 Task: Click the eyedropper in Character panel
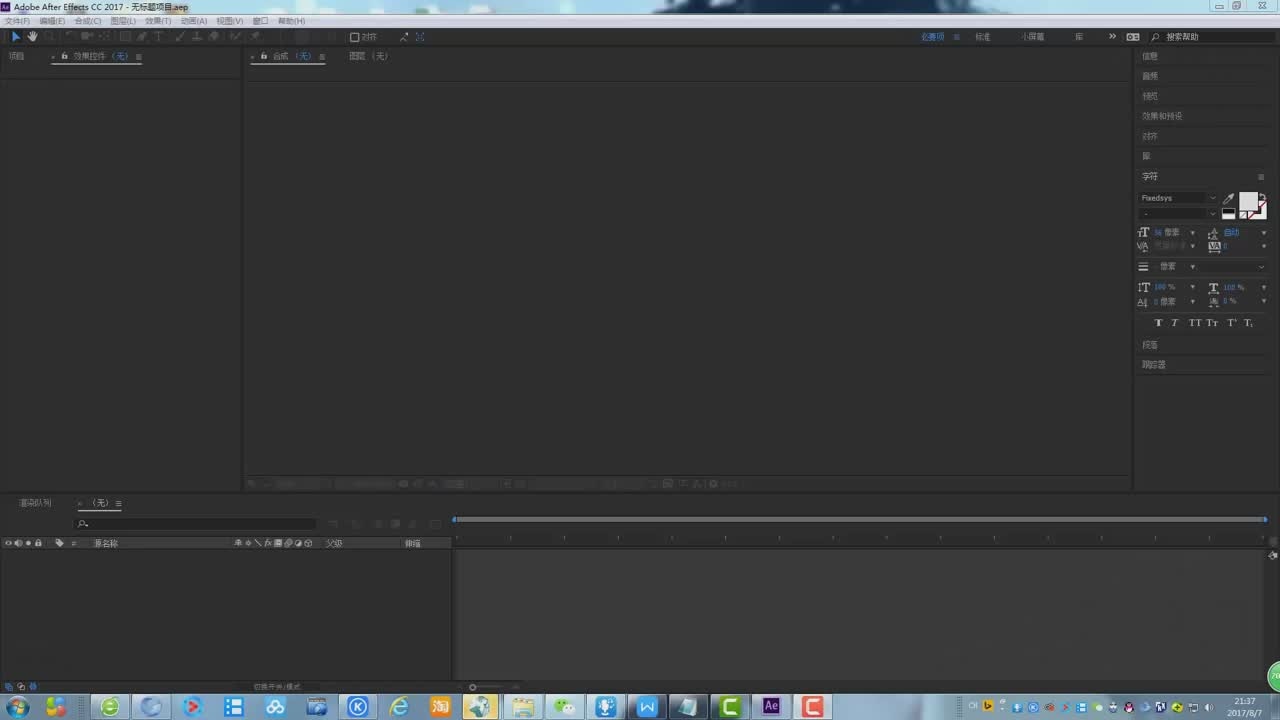pos(1228,199)
